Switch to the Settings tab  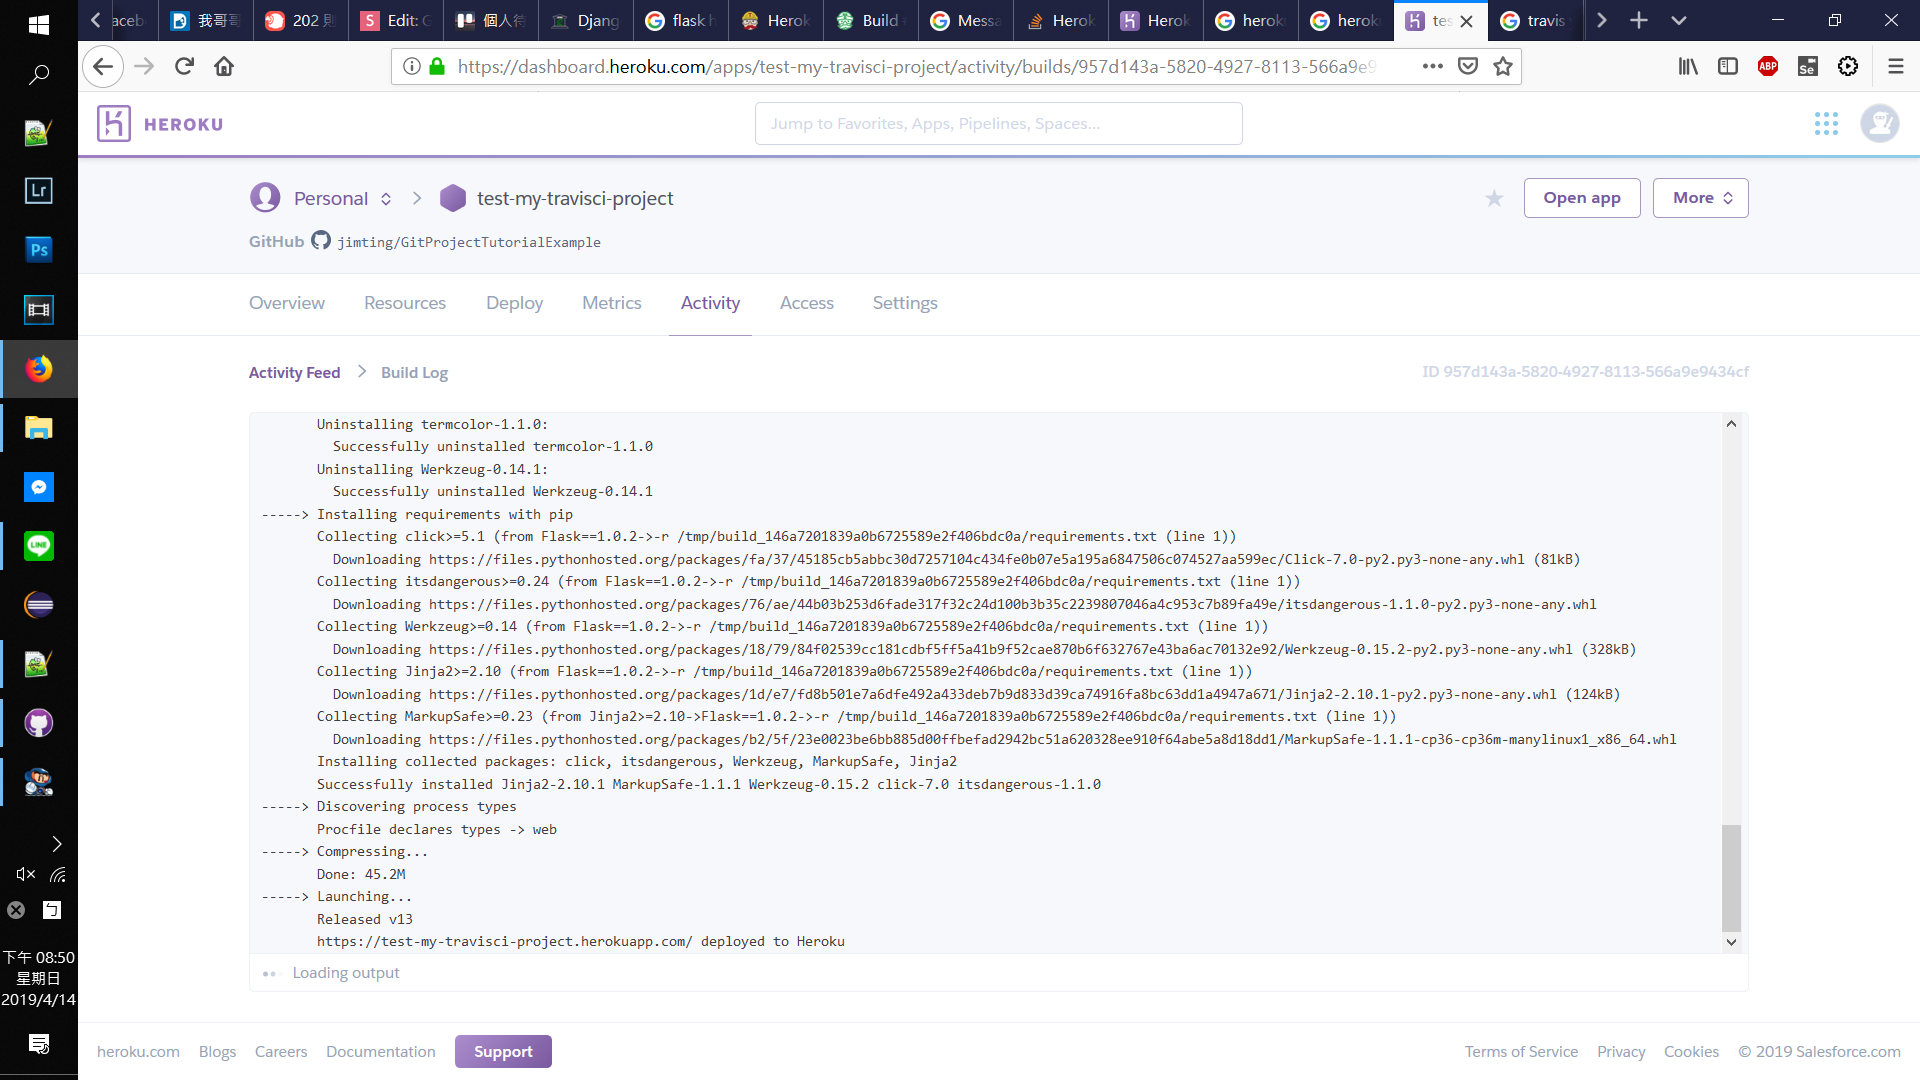click(904, 303)
